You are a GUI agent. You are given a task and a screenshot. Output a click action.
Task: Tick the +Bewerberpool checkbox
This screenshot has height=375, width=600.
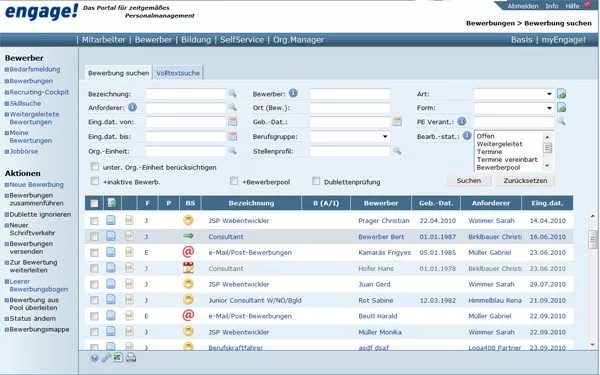tap(234, 181)
